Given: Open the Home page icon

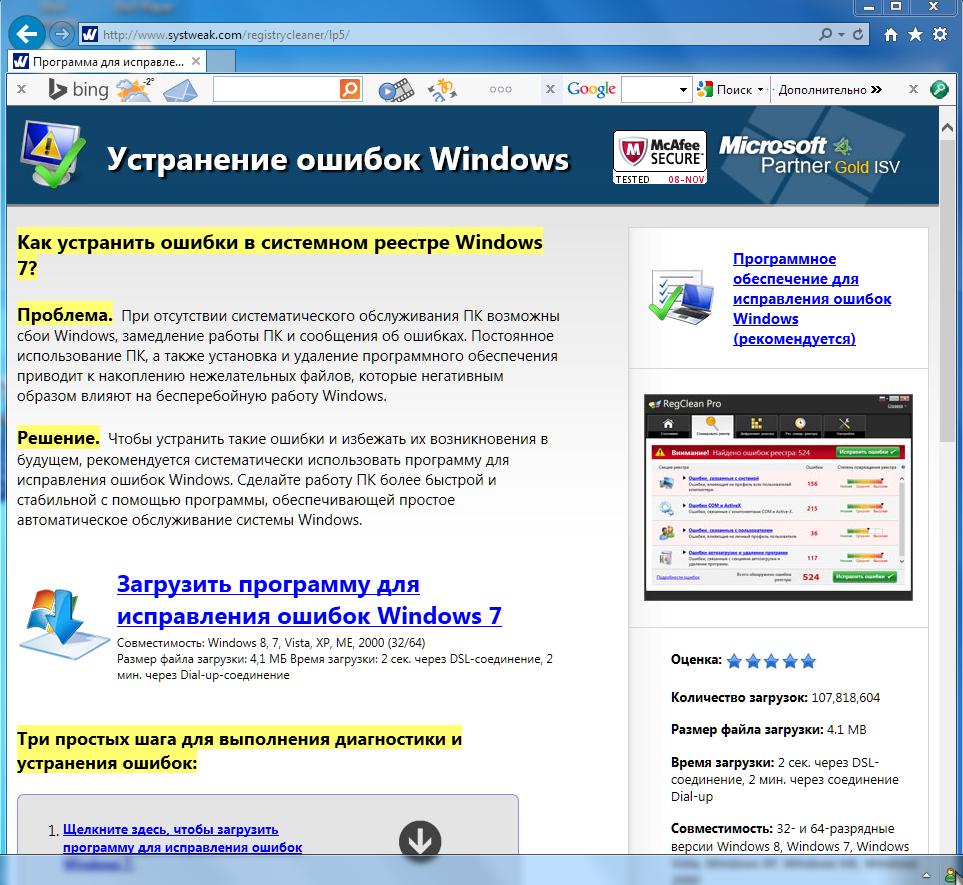Looking at the screenshot, I should [891, 34].
